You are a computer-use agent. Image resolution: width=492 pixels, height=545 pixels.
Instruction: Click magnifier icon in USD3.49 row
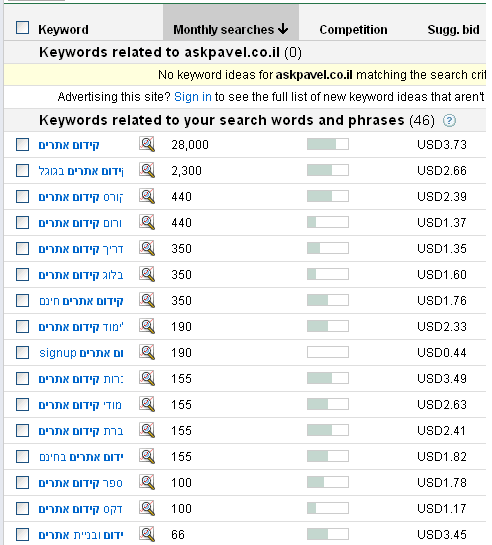147,378
